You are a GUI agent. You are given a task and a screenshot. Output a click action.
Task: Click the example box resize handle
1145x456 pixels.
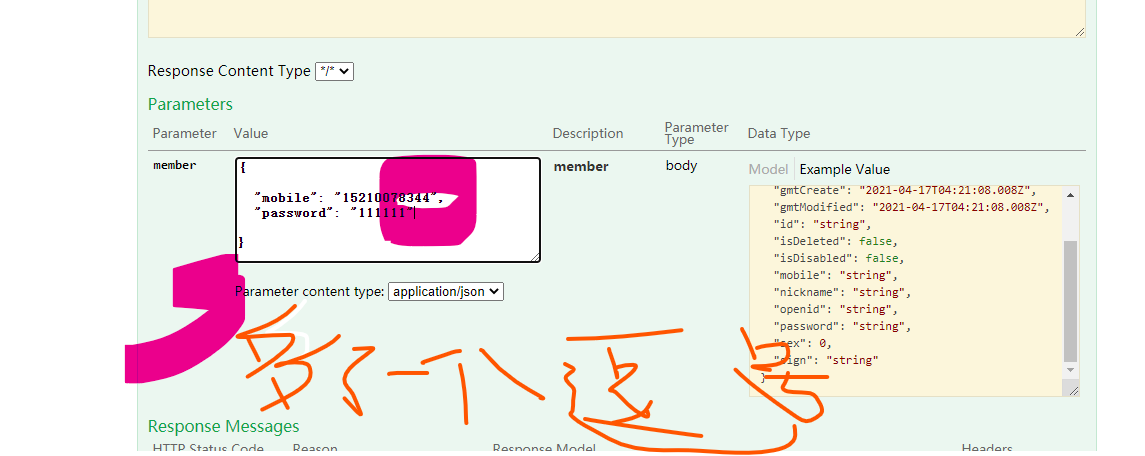pos(1073,391)
